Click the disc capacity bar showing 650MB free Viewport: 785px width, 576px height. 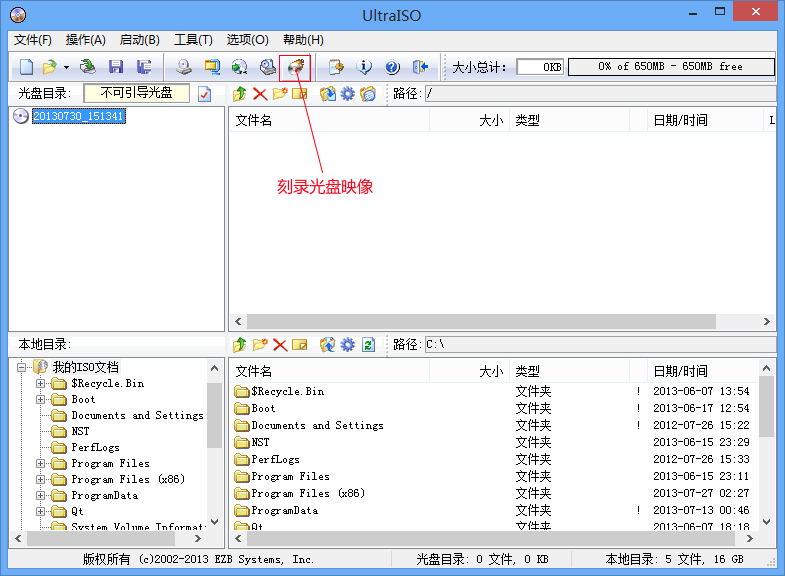tap(671, 67)
